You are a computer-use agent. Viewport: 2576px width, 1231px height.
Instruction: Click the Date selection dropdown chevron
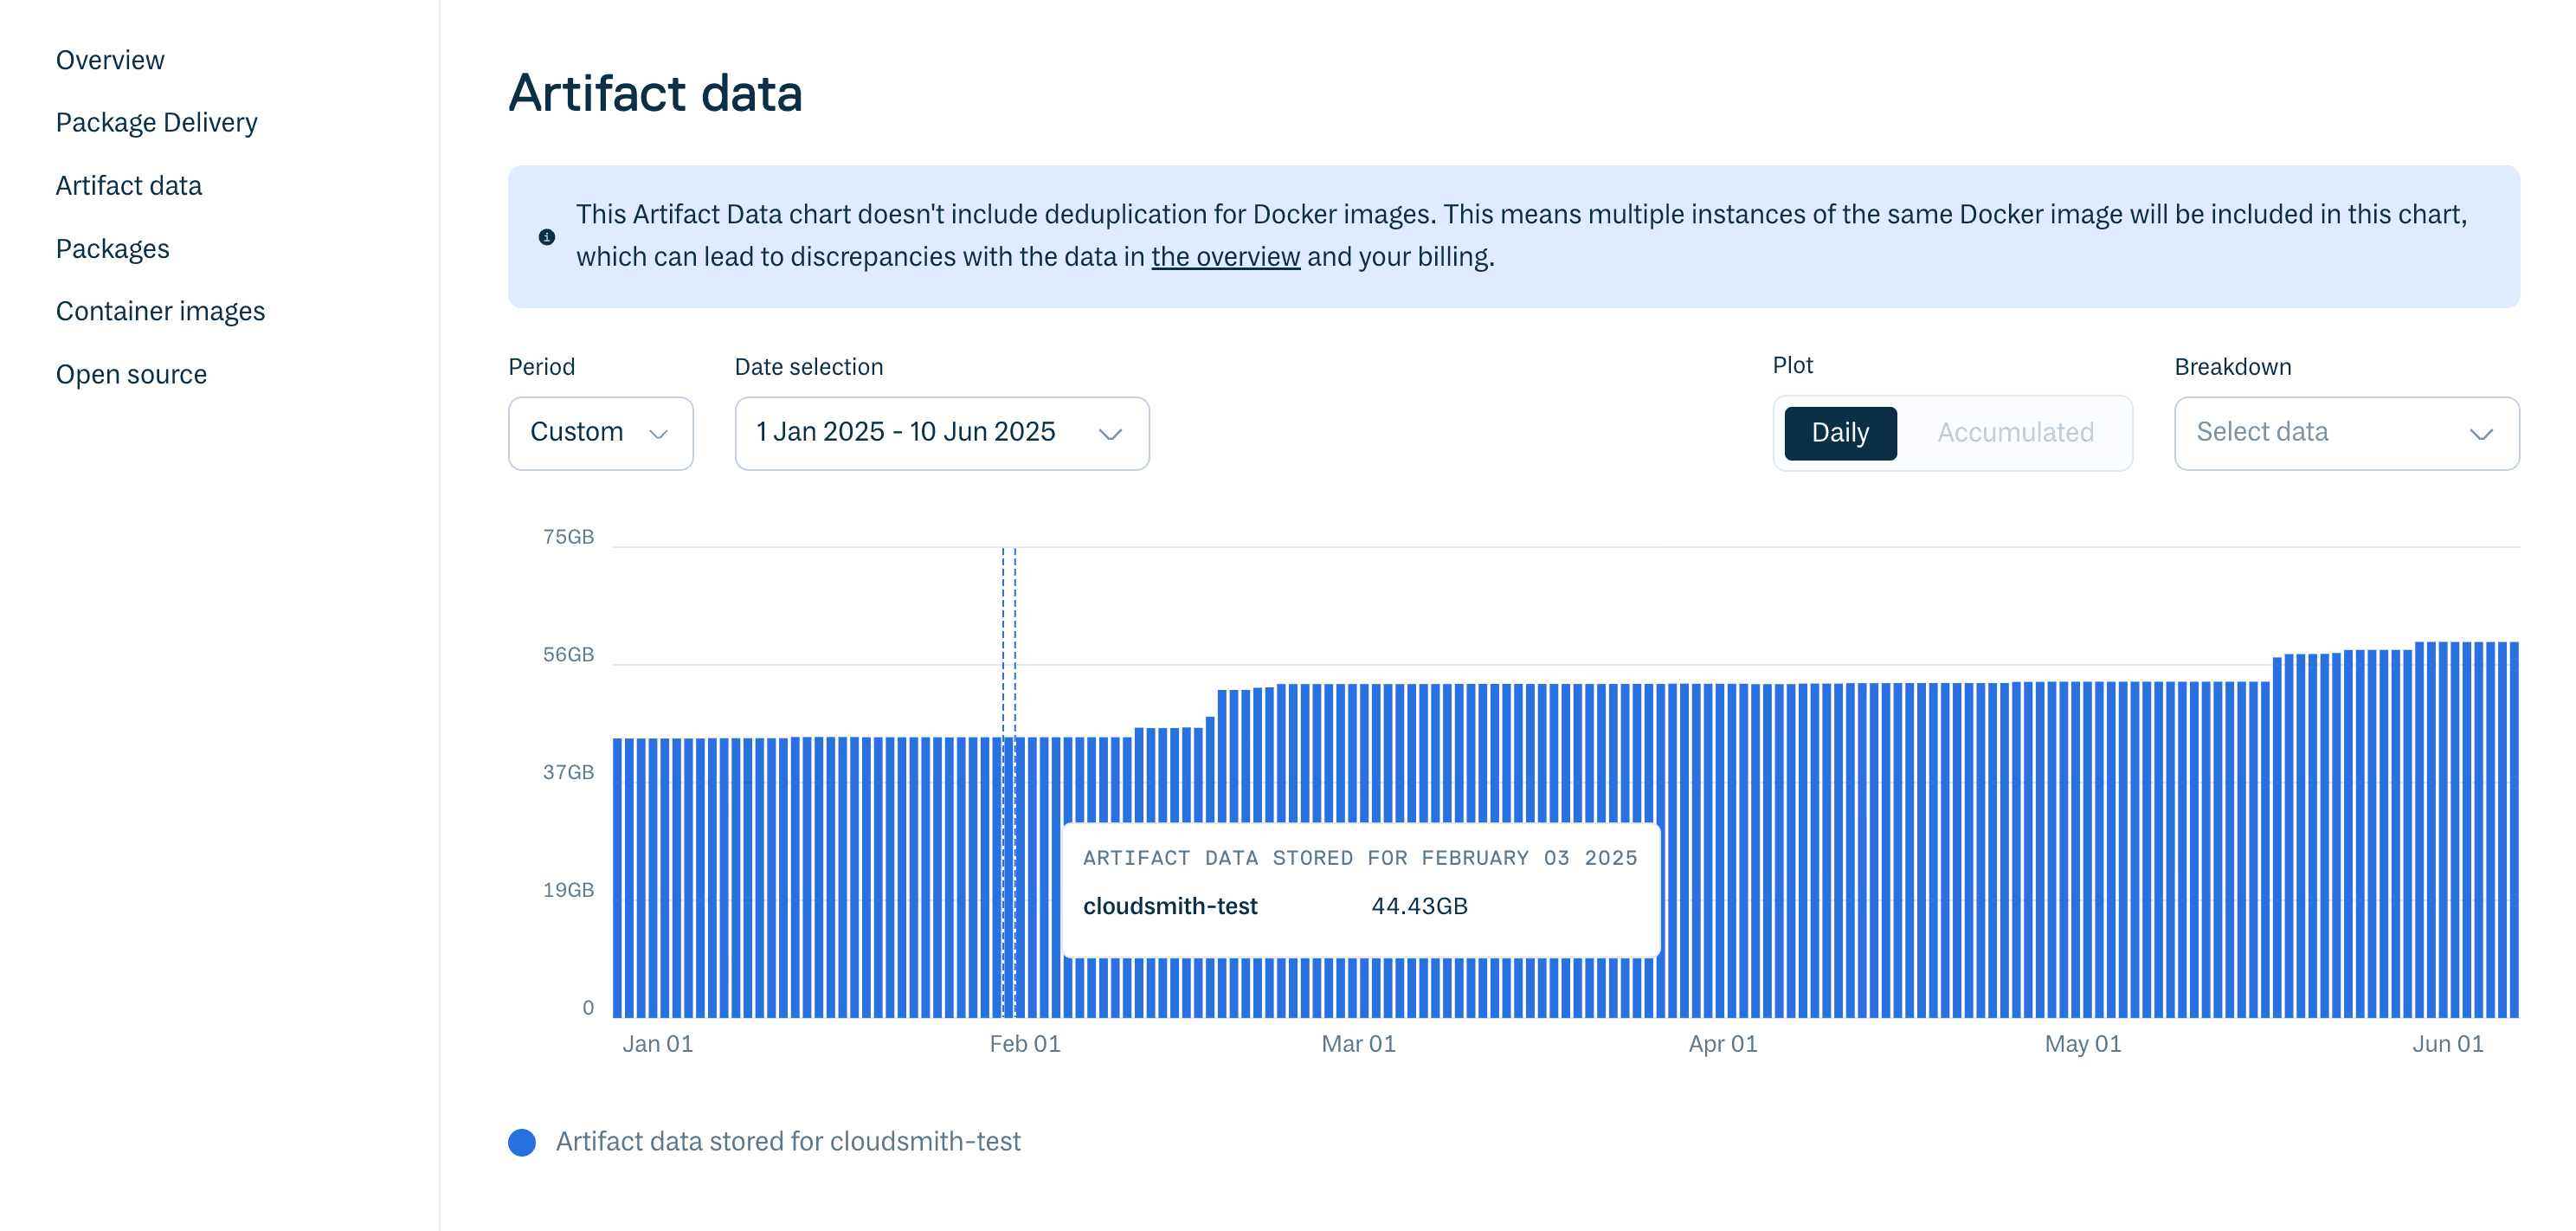pos(1111,435)
